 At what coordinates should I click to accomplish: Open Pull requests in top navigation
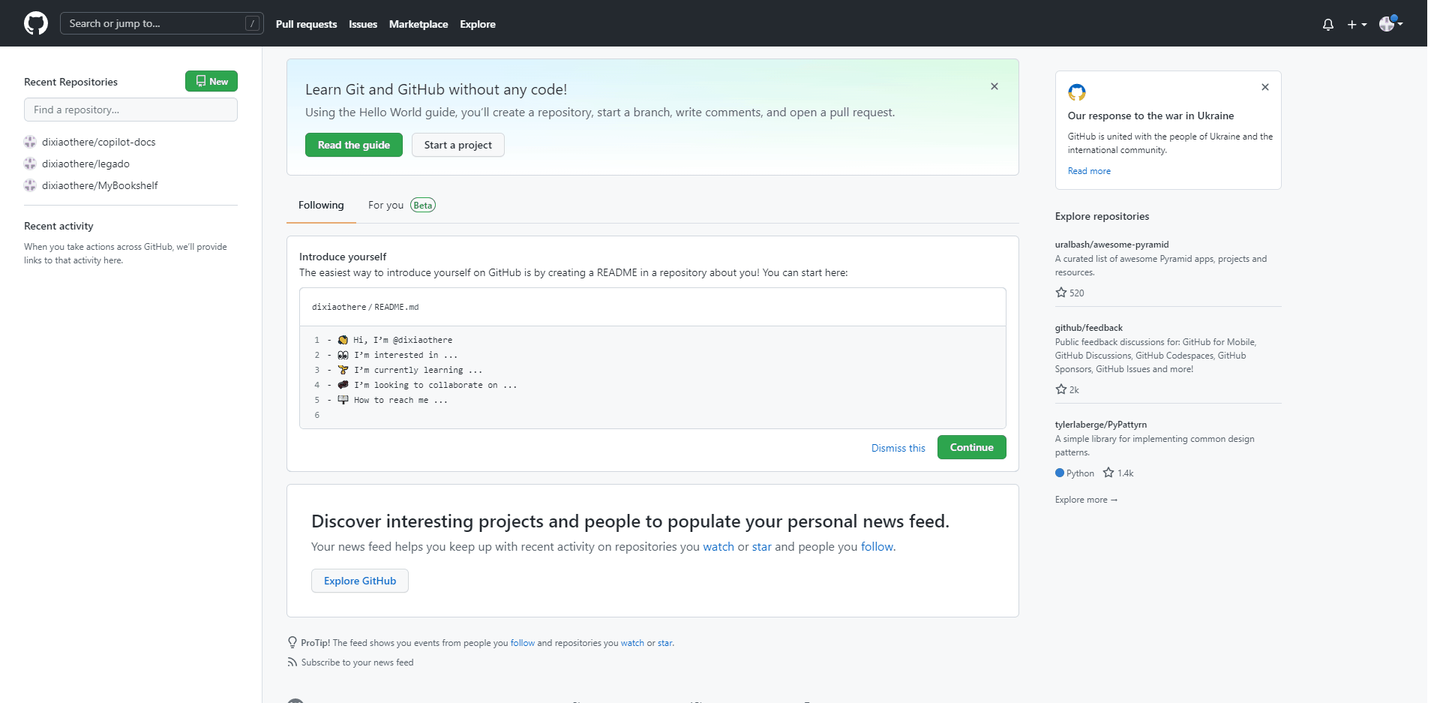[306, 24]
